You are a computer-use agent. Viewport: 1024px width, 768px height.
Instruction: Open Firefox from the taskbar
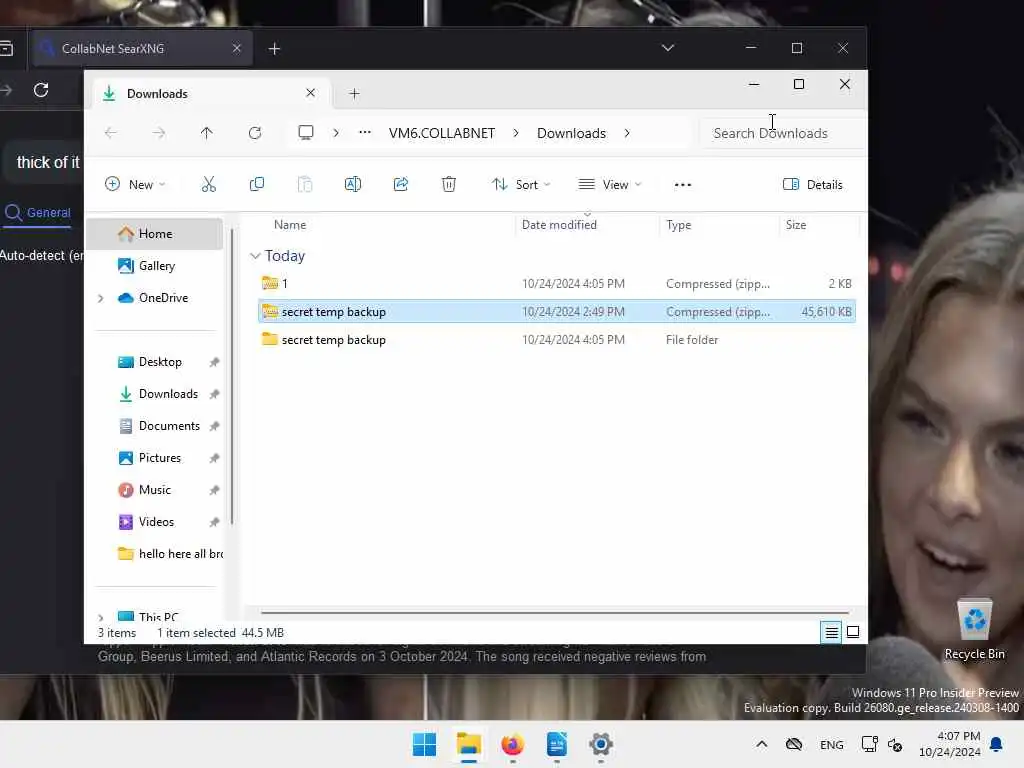tap(513, 744)
